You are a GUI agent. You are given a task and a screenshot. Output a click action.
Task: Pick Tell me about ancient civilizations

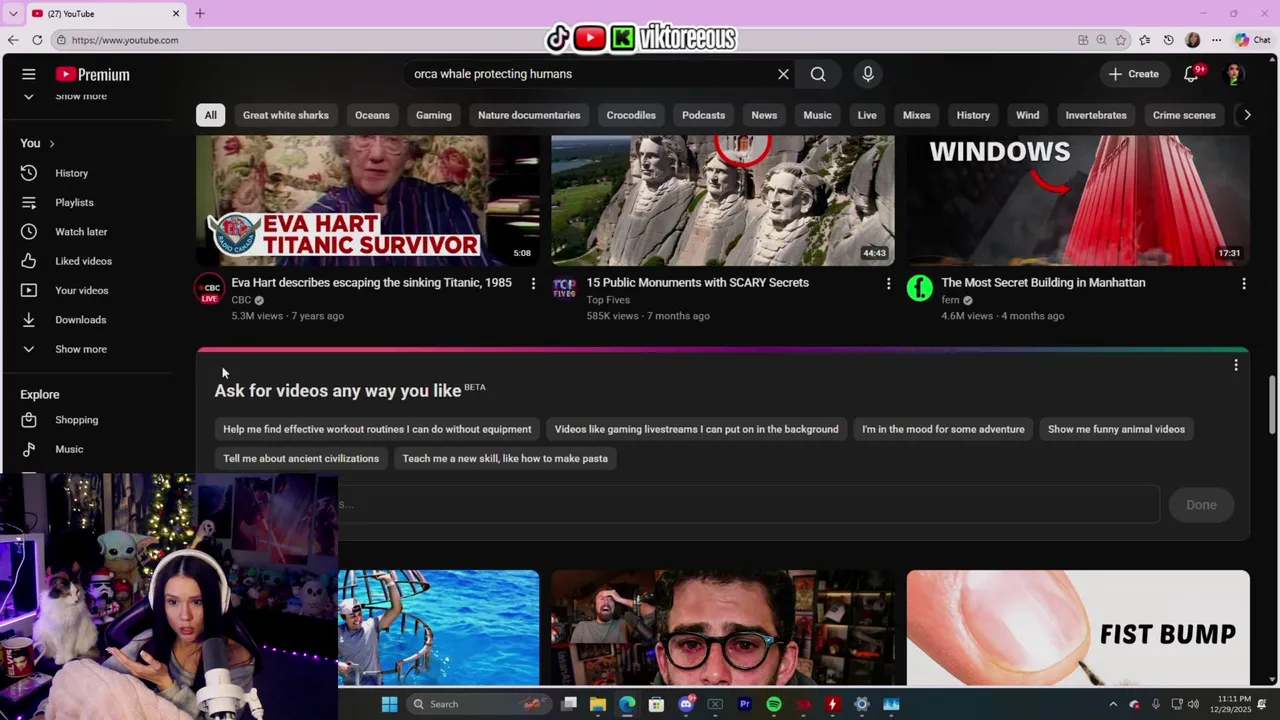(301, 458)
